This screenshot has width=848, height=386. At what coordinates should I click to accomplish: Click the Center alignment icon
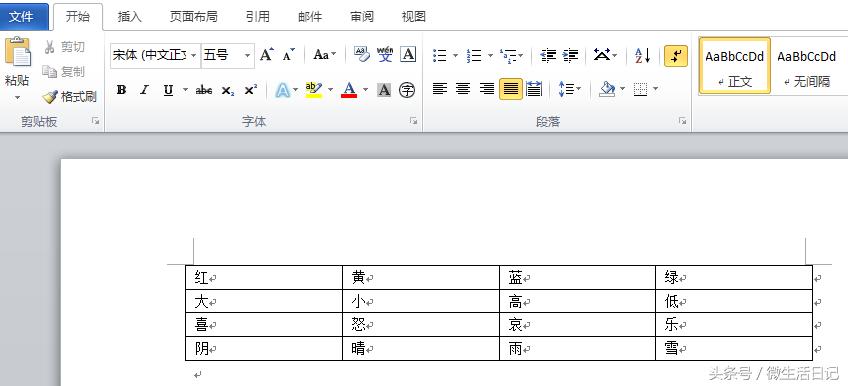463,89
